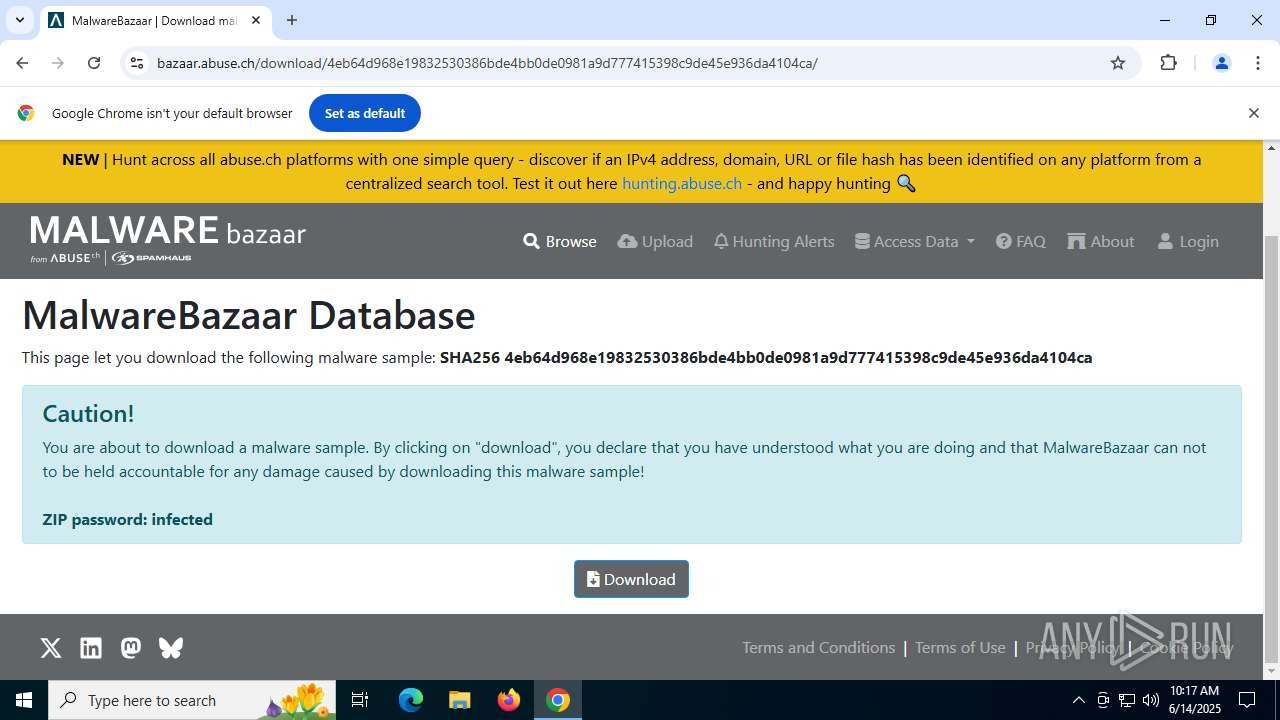Open the Browse menu item
The image size is (1280, 720).
pyautogui.click(x=560, y=241)
